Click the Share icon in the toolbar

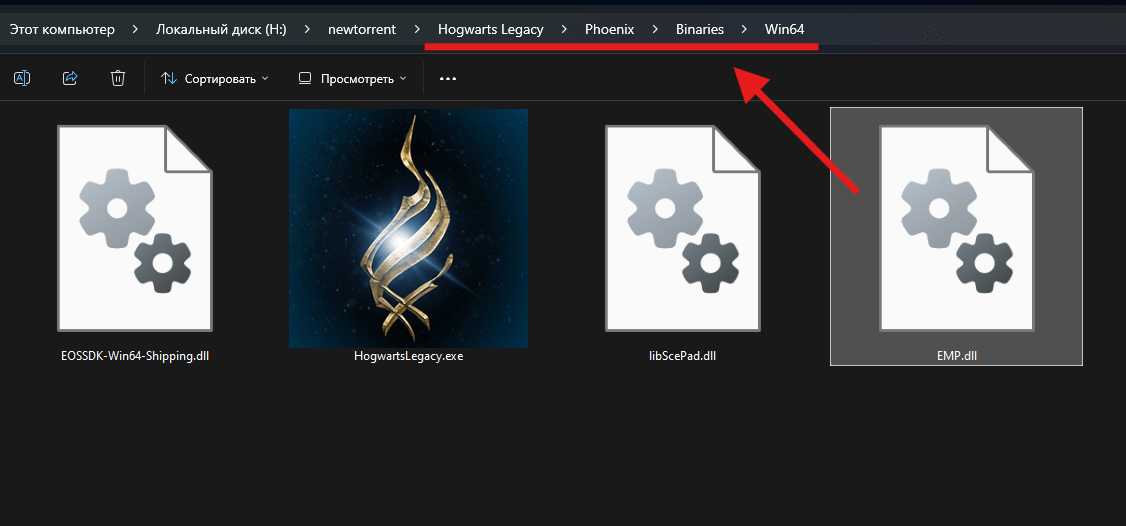coord(70,78)
